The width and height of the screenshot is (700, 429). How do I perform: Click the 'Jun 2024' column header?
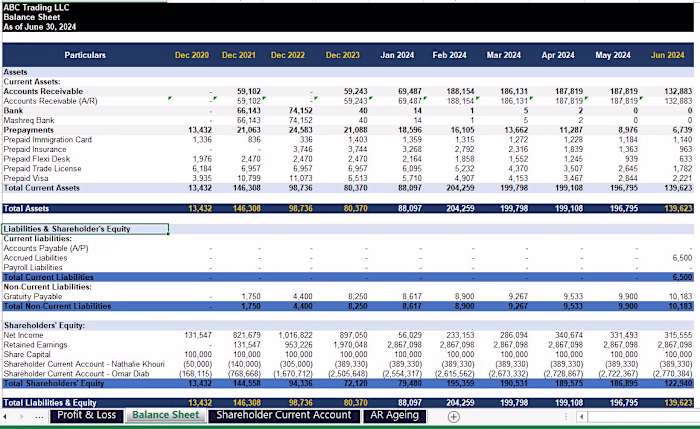click(667, 55)
